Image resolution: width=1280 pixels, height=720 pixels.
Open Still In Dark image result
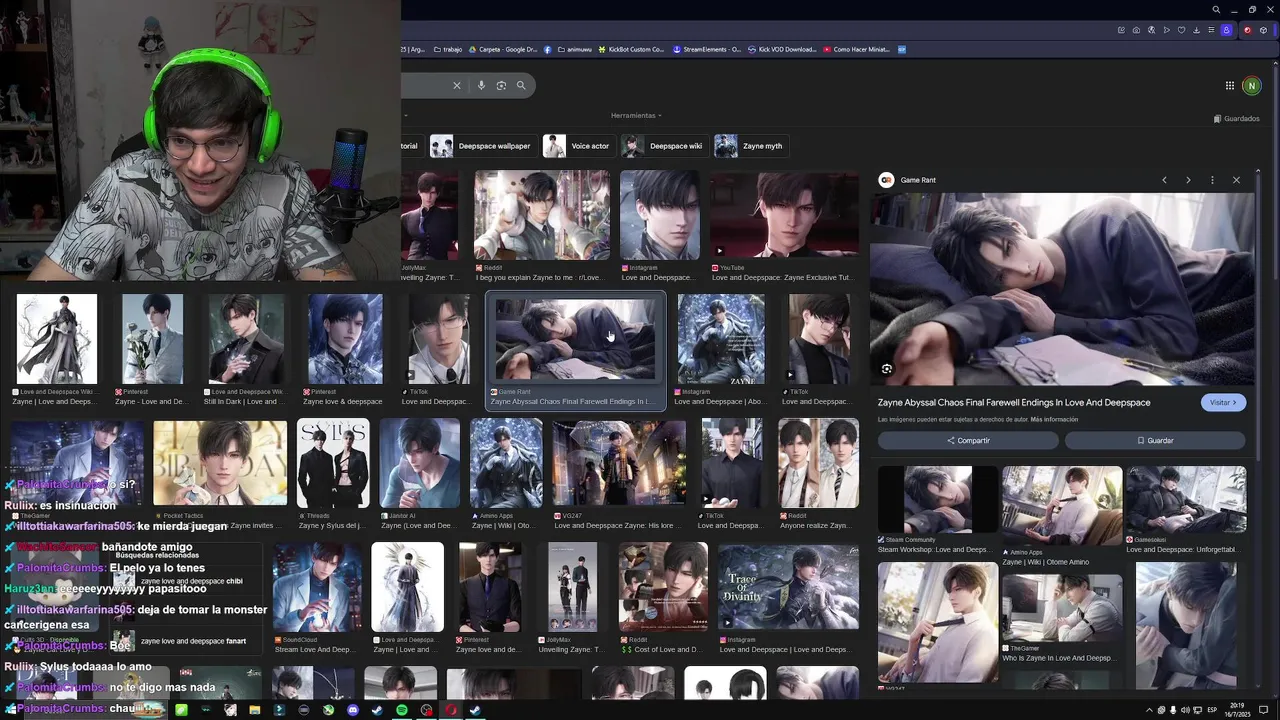pyautogui.click(x=246, y=339)
